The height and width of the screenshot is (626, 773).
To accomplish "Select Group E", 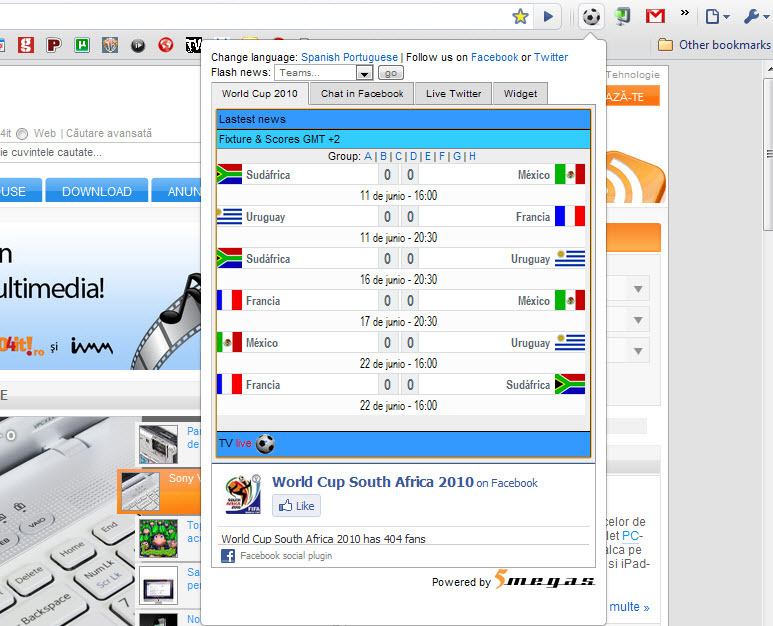I will (x=428, y=156).
